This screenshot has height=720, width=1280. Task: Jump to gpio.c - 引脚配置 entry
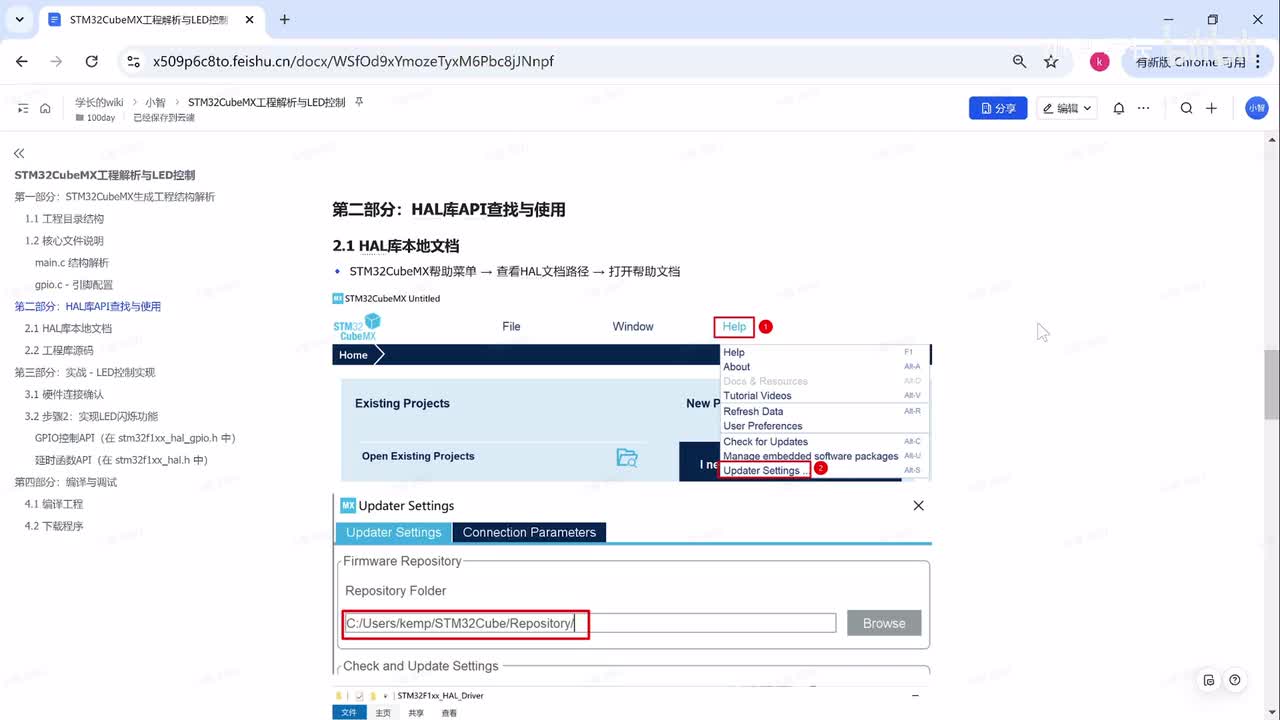point(74,285)
